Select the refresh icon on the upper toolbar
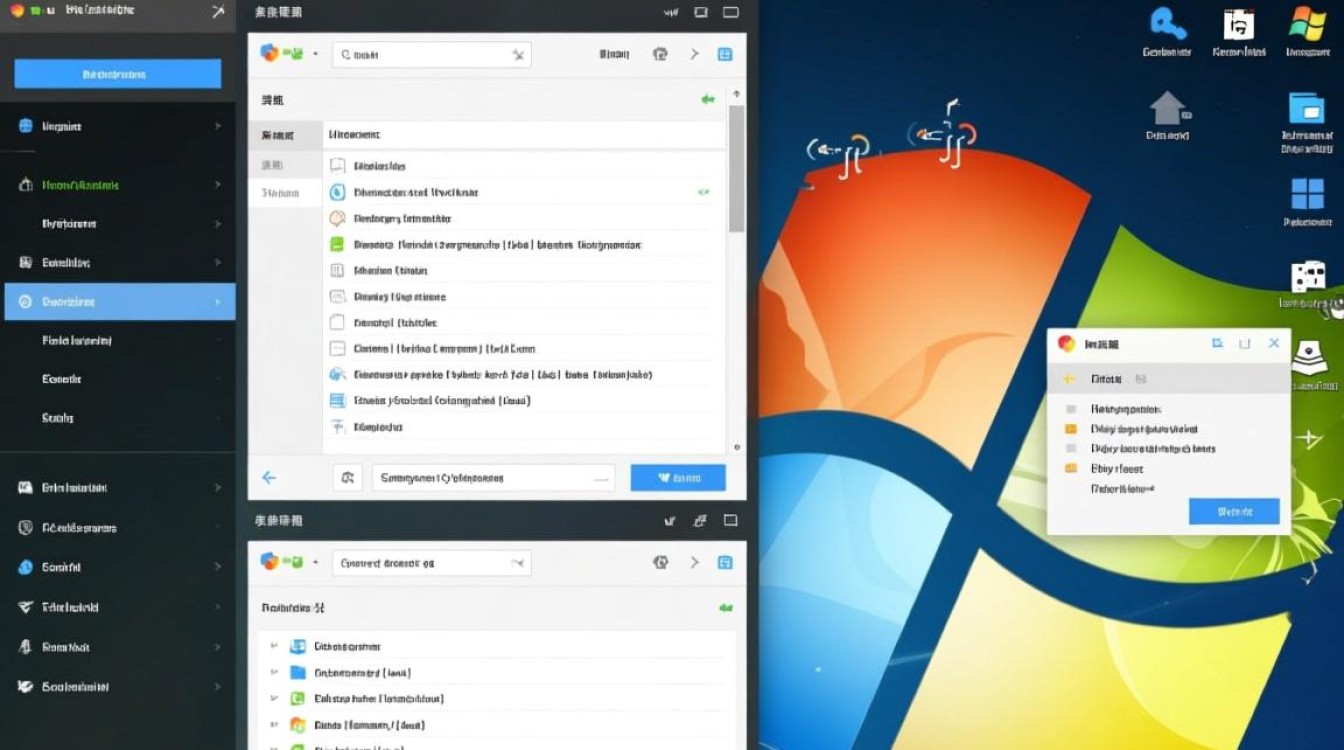Screen dimensions: 1344x750 point(660,55)
